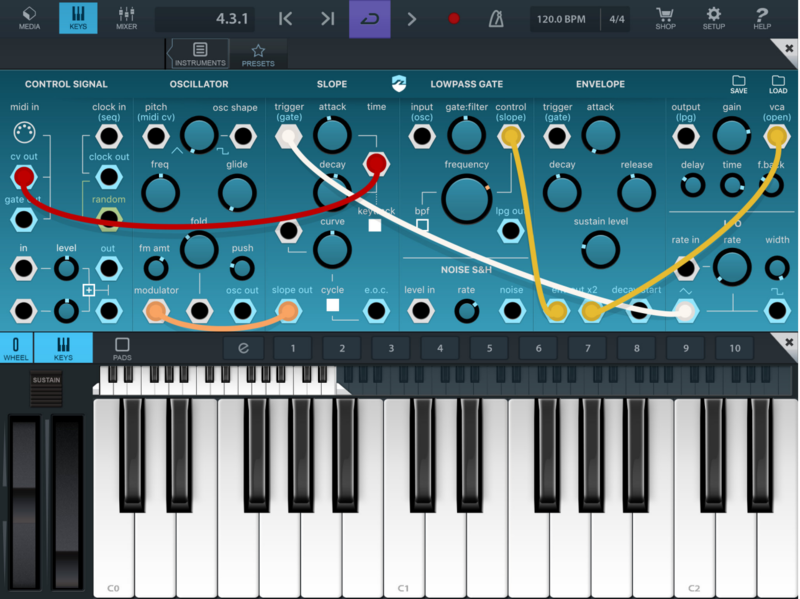Open the Presets tab

click(x=258, y=54)
